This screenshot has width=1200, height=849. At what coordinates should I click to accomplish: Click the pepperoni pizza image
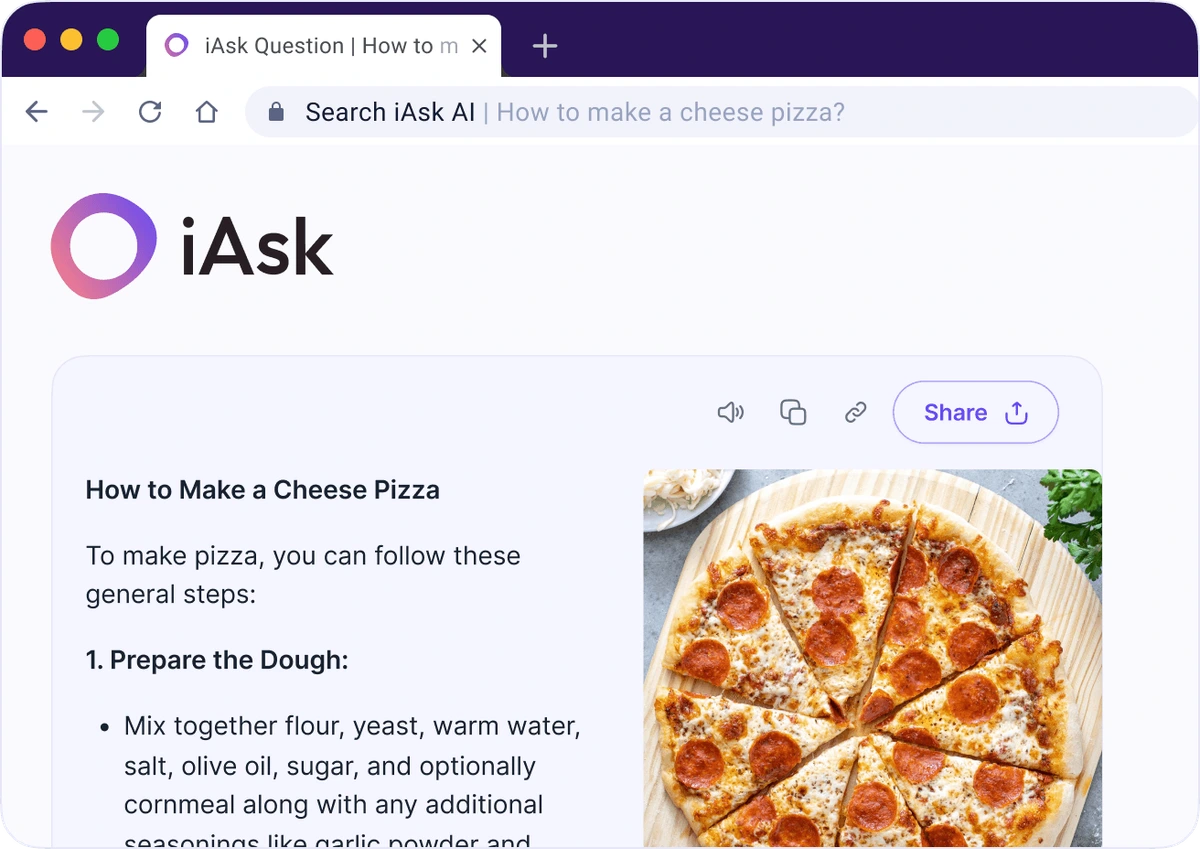click(x=870, y=657)
